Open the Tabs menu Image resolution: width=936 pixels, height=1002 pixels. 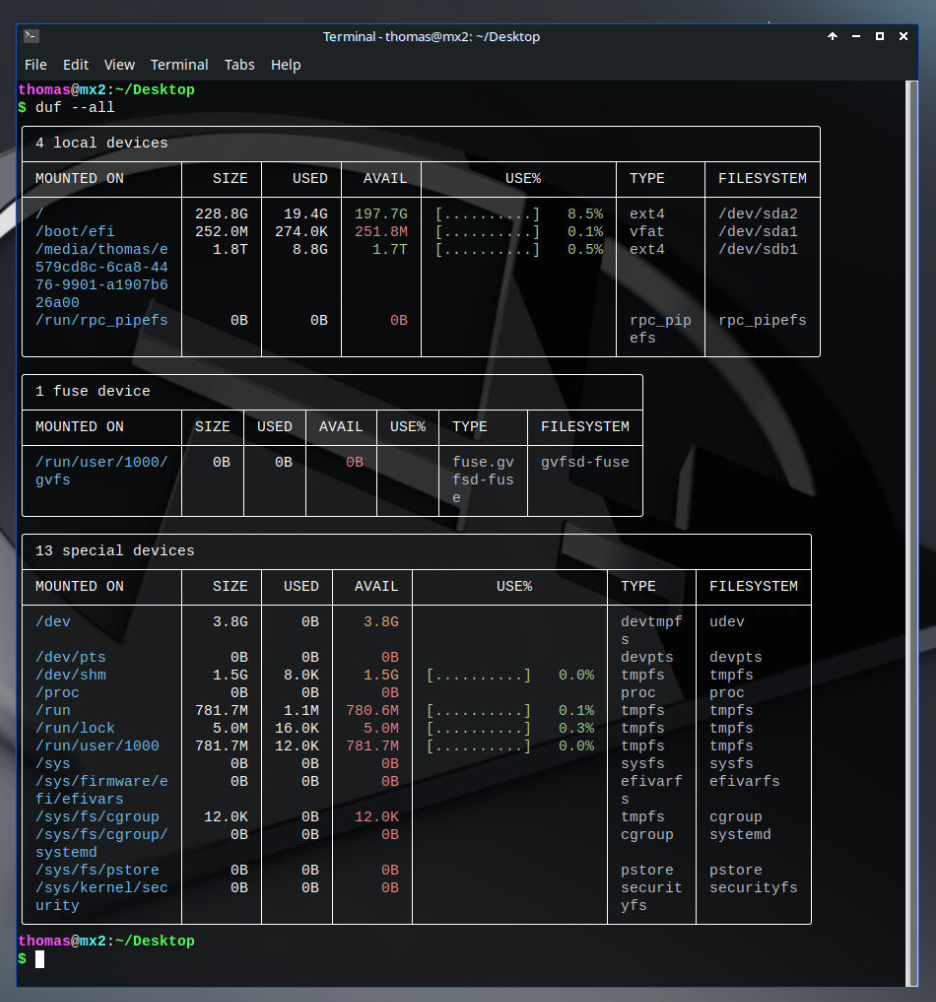point(239,65)
